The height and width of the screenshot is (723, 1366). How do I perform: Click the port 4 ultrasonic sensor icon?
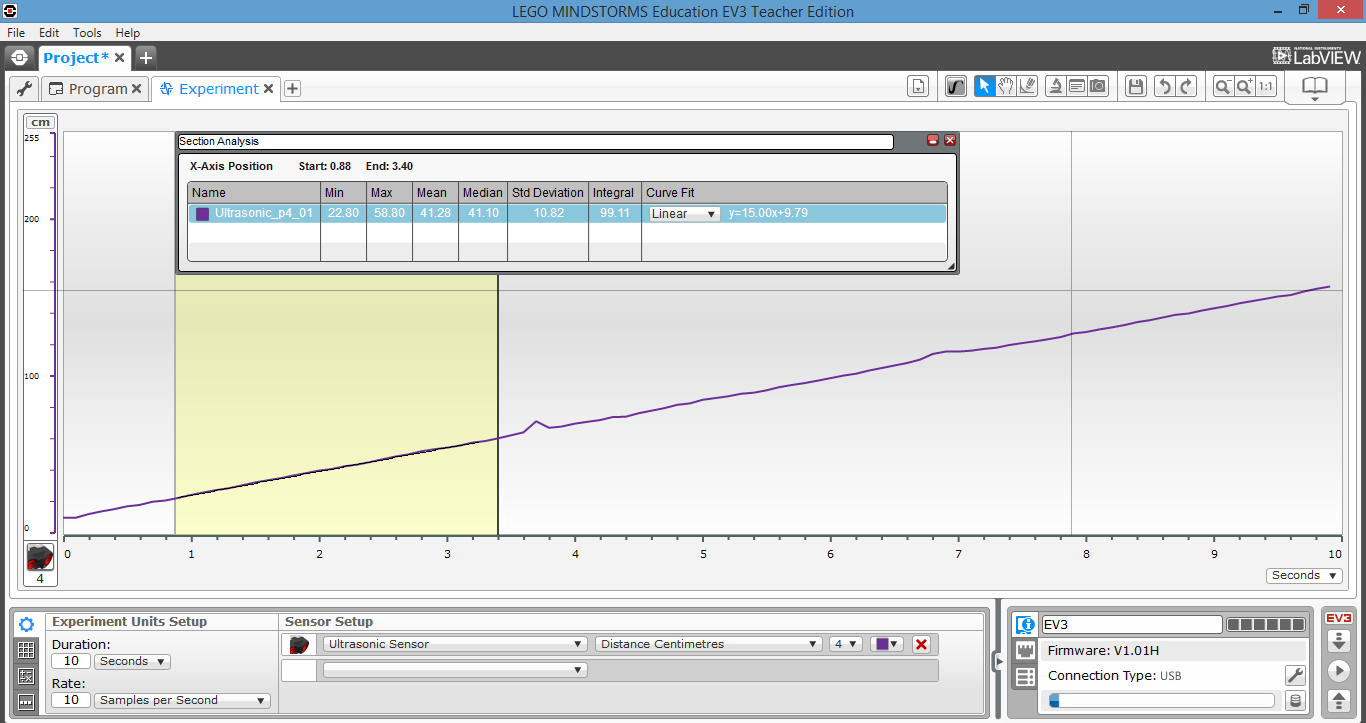(x=40, y=563)
